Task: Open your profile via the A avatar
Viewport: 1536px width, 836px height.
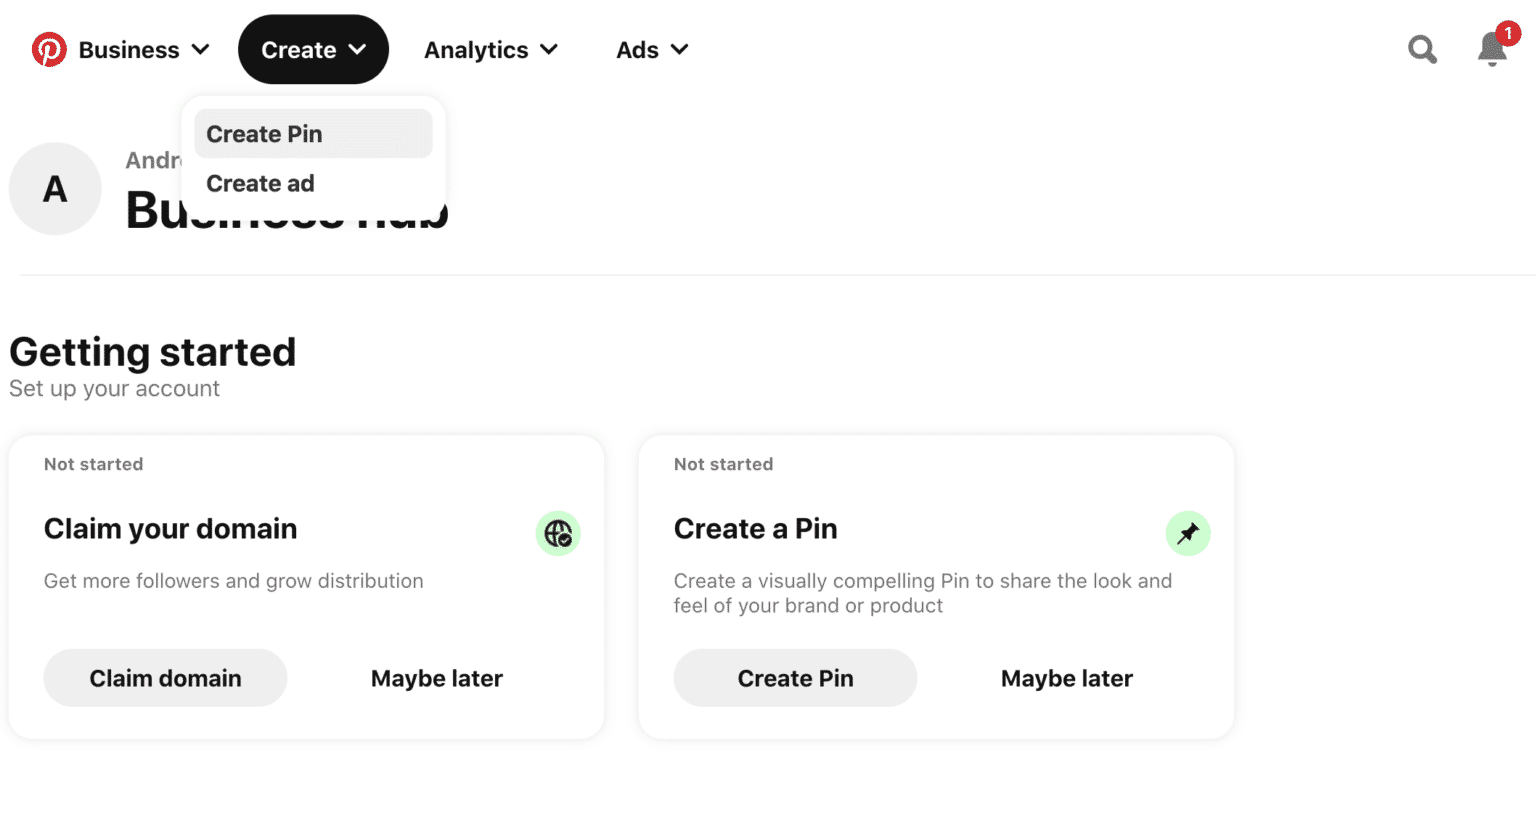Action: point(55,188)
